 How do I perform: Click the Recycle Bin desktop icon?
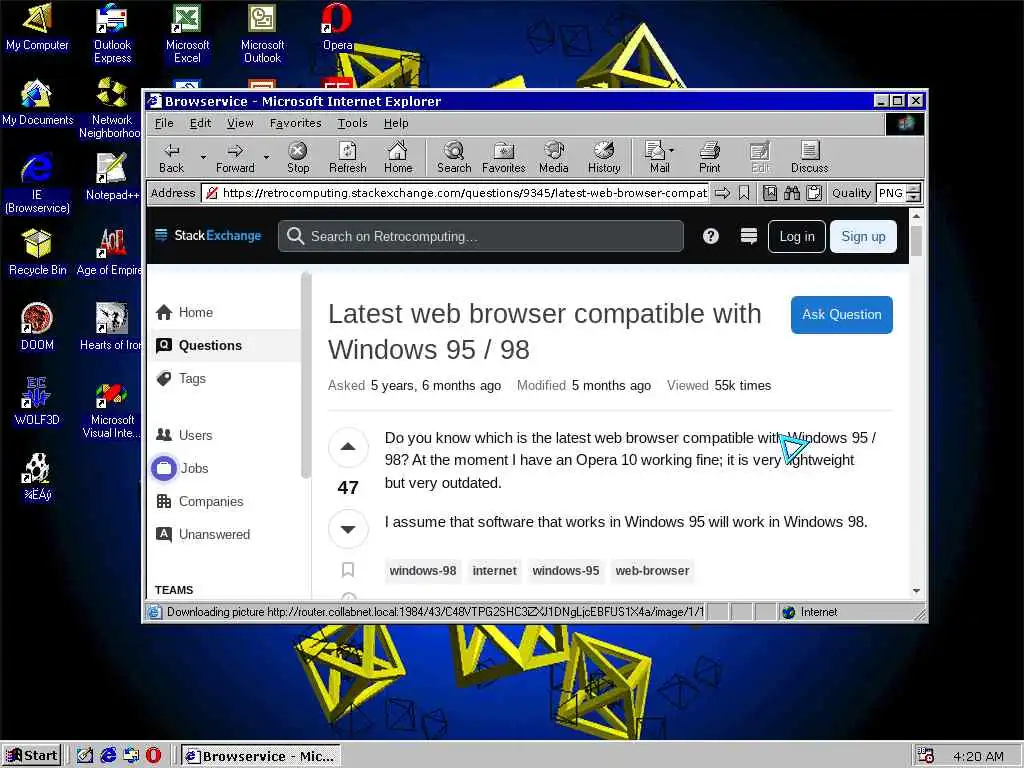[x=37, y=252]
